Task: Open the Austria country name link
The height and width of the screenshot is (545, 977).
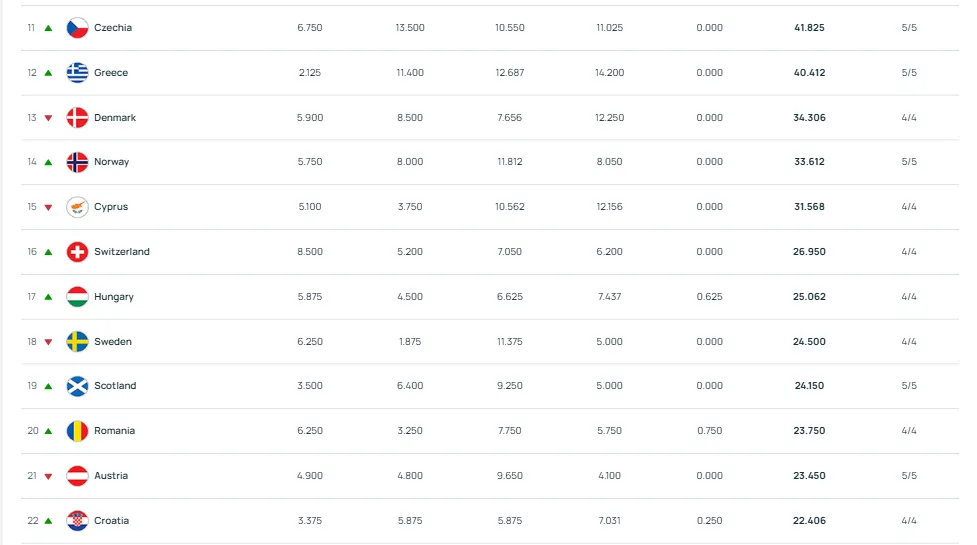Action: coord(111,476)
